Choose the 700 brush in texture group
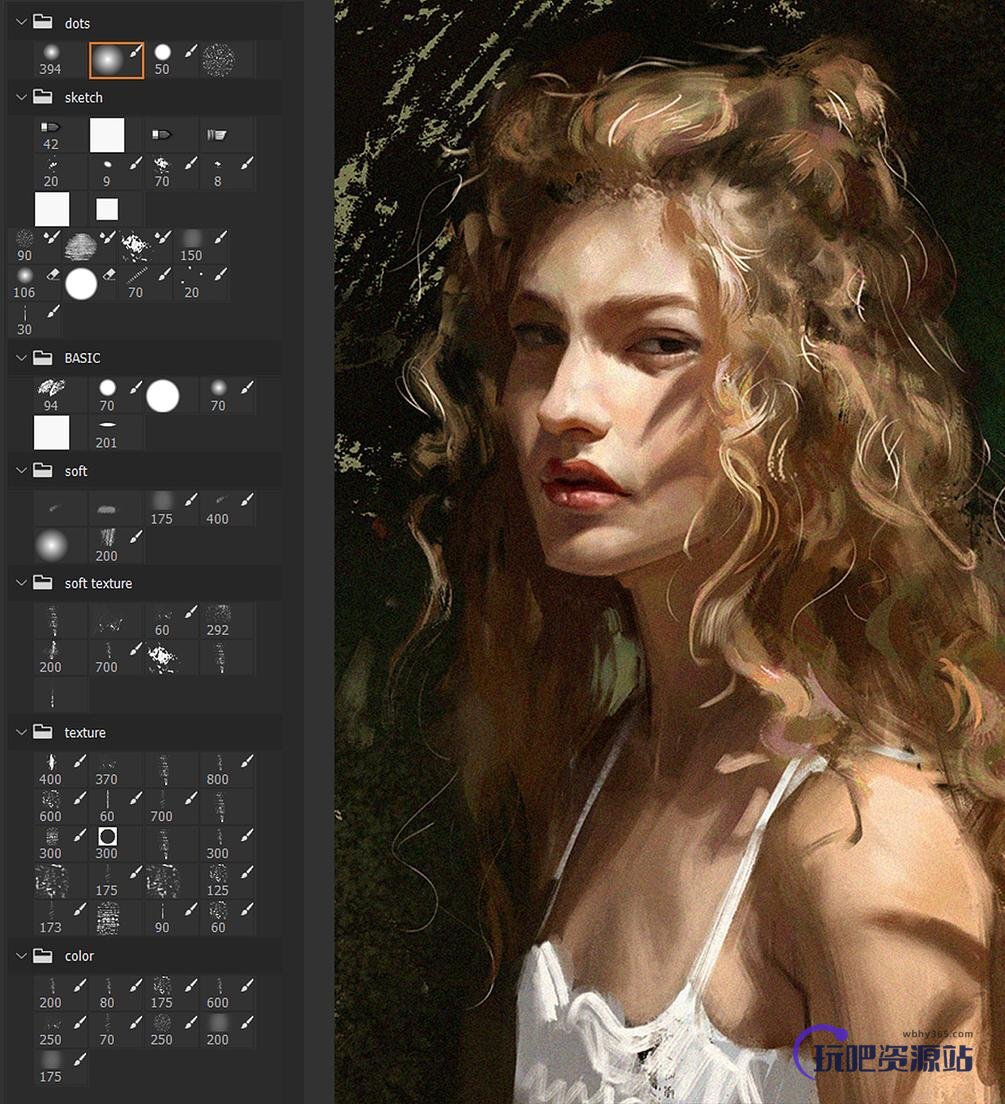 click(172, 807)
